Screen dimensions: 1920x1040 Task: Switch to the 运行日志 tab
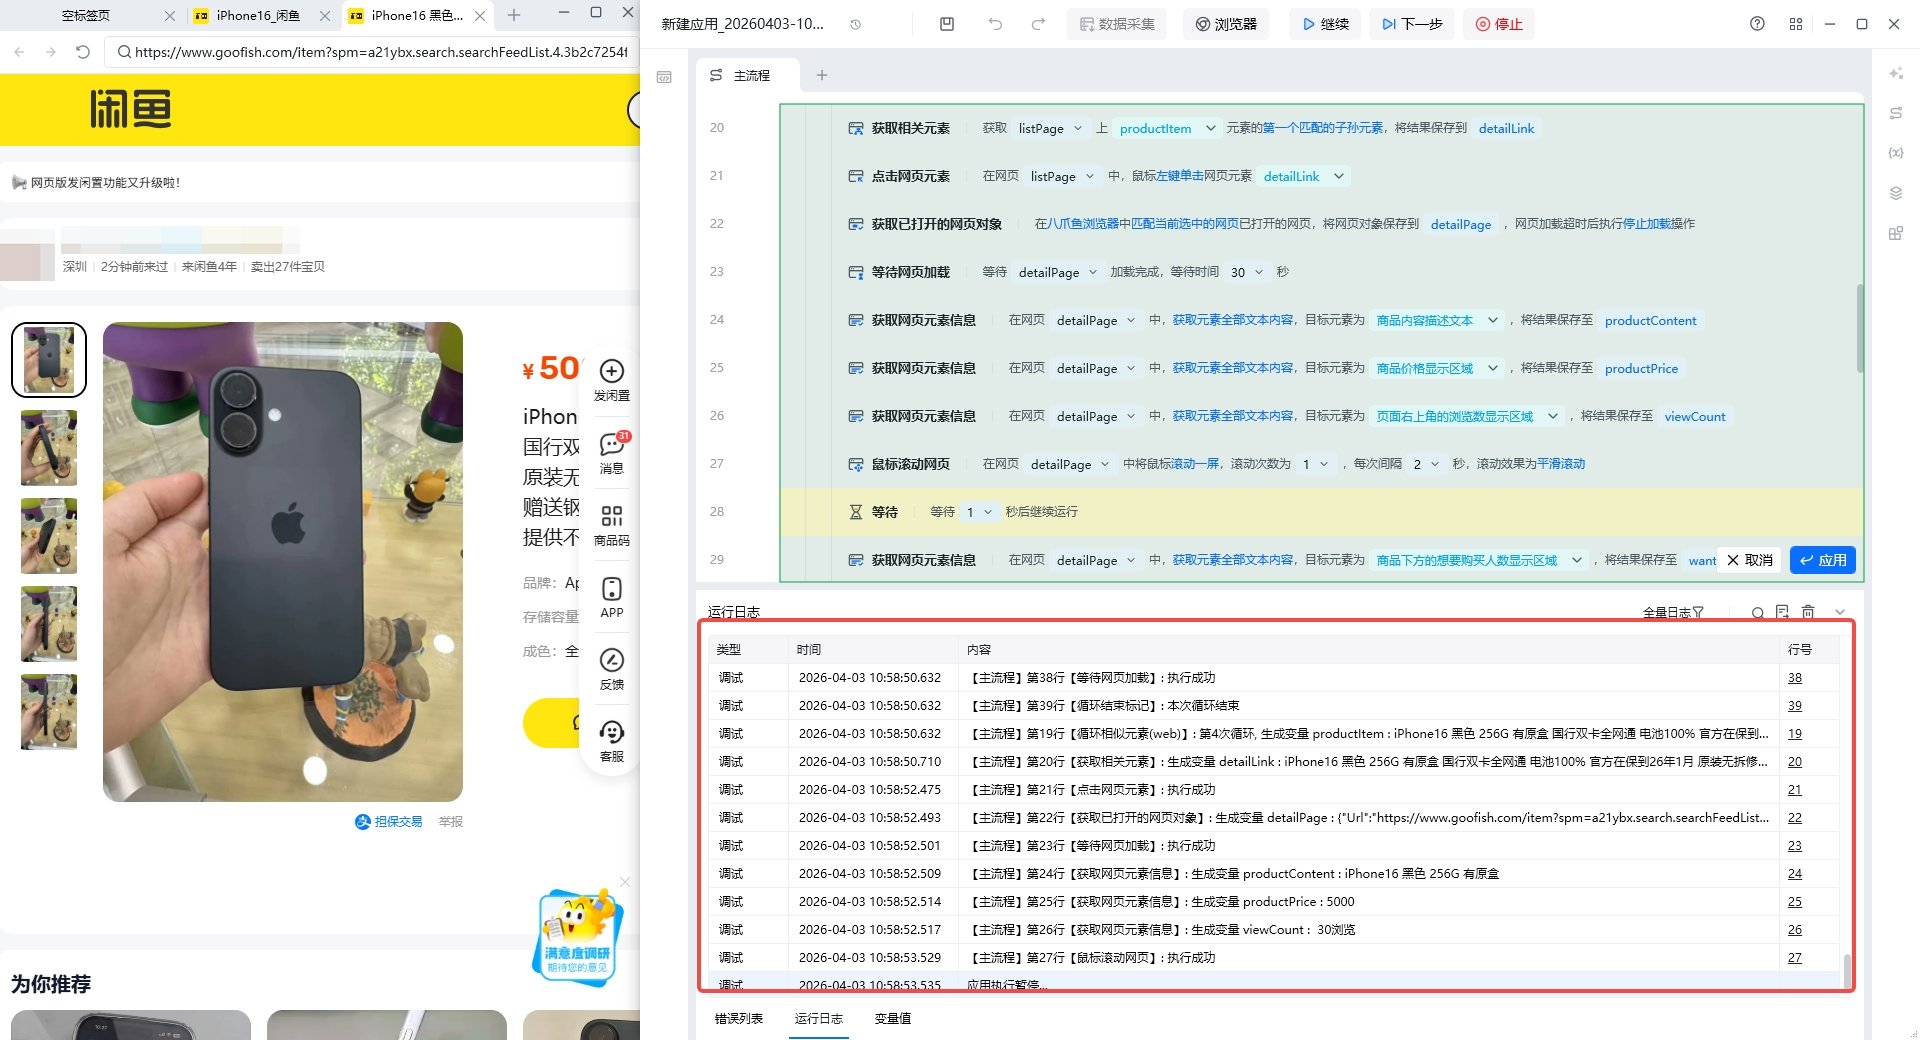pyautogui.click(x=819, y=1018)
